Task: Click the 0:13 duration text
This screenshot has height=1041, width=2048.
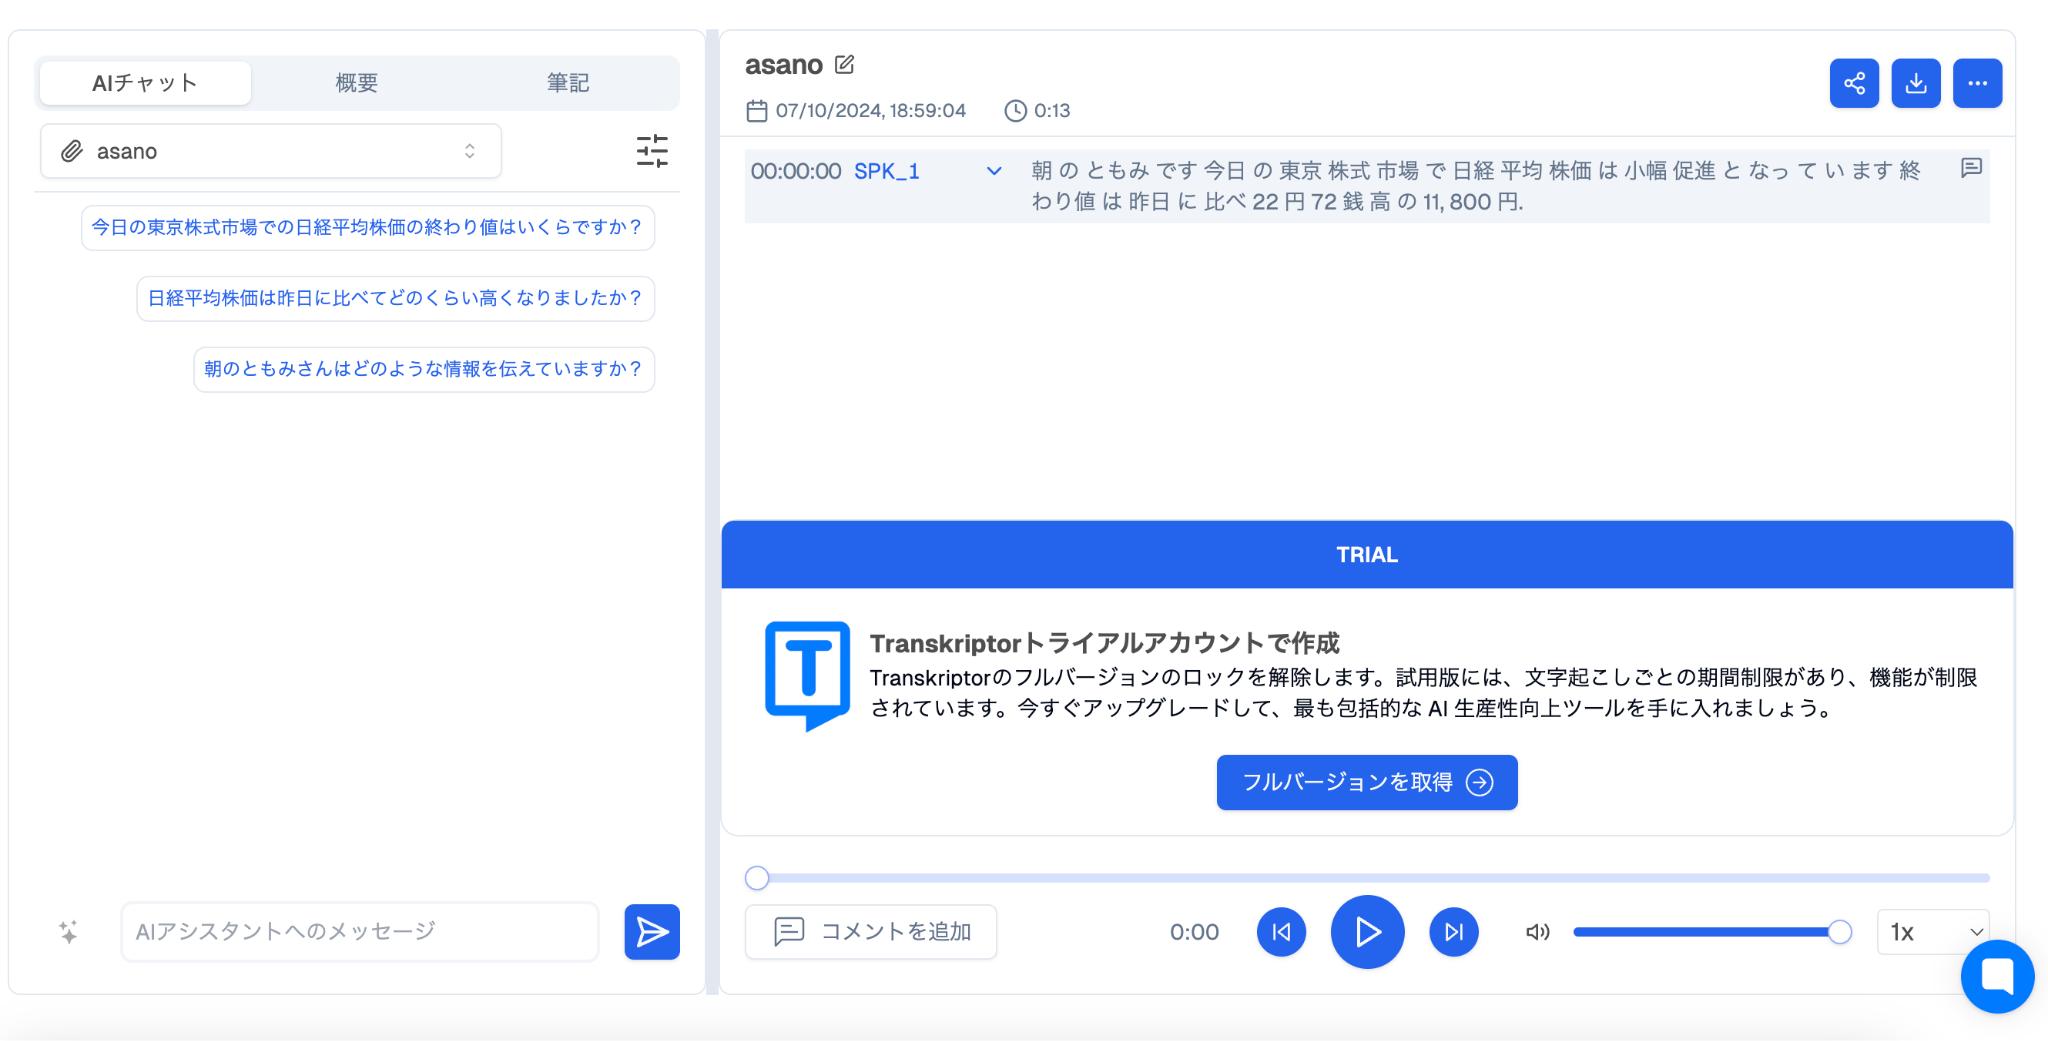Action: [x=1052, y=110]
